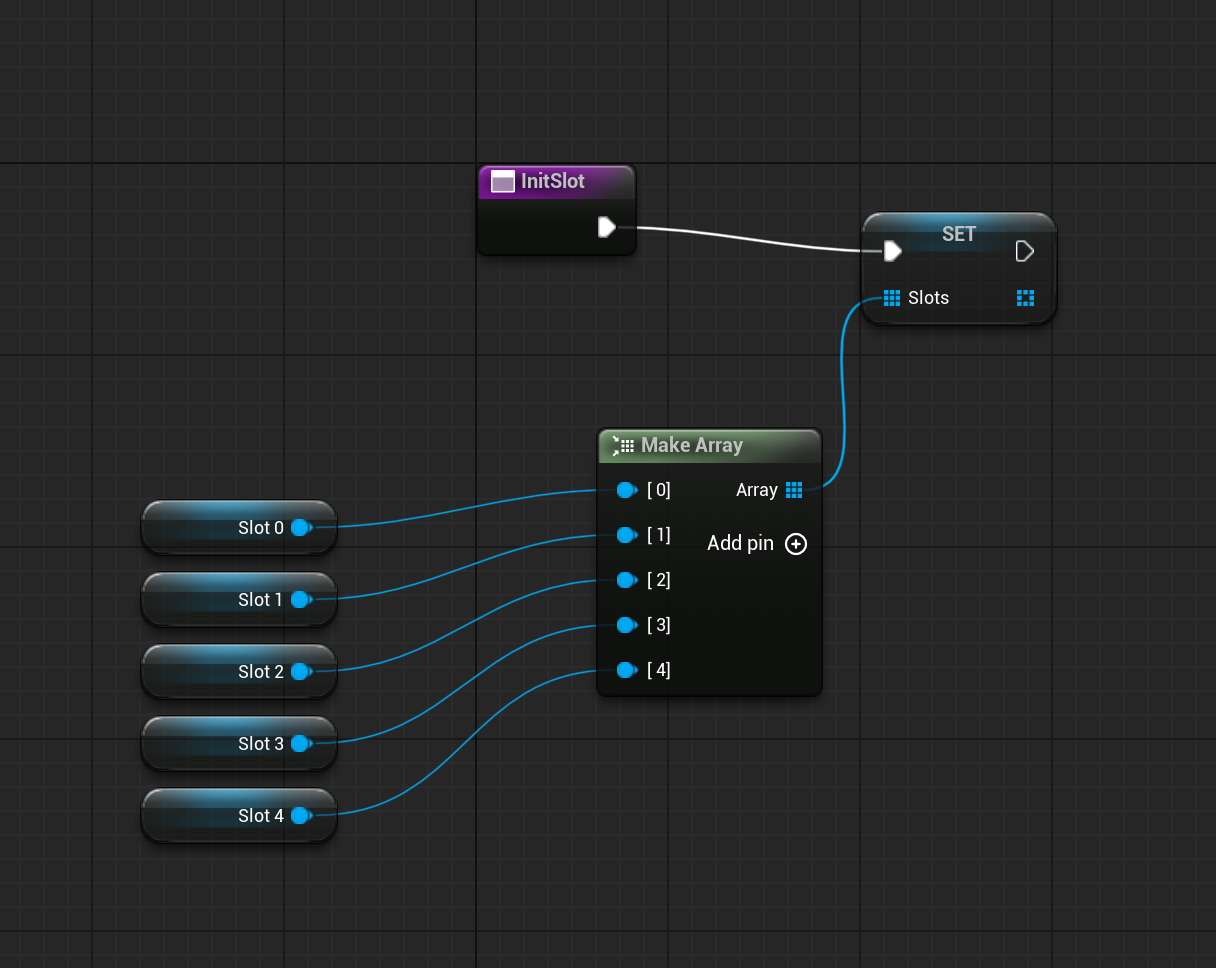Click the Make Array [4] input pin
1216x968 pixels.
point(626,670)
